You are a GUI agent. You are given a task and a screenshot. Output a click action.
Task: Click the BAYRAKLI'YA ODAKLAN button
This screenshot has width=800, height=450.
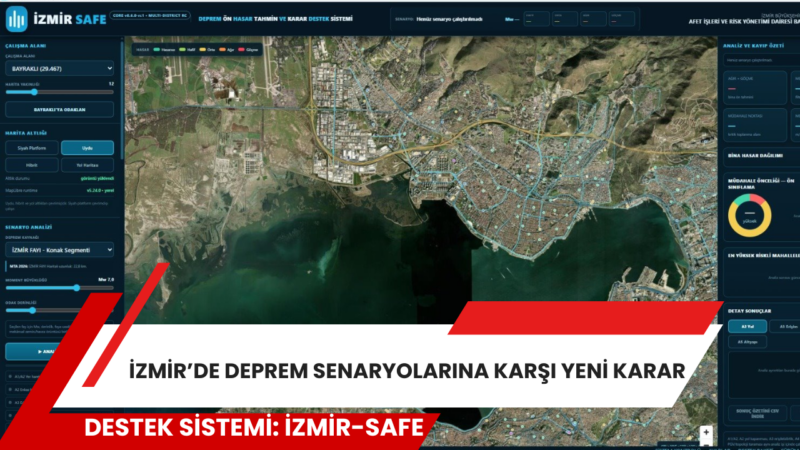point(60,110)
